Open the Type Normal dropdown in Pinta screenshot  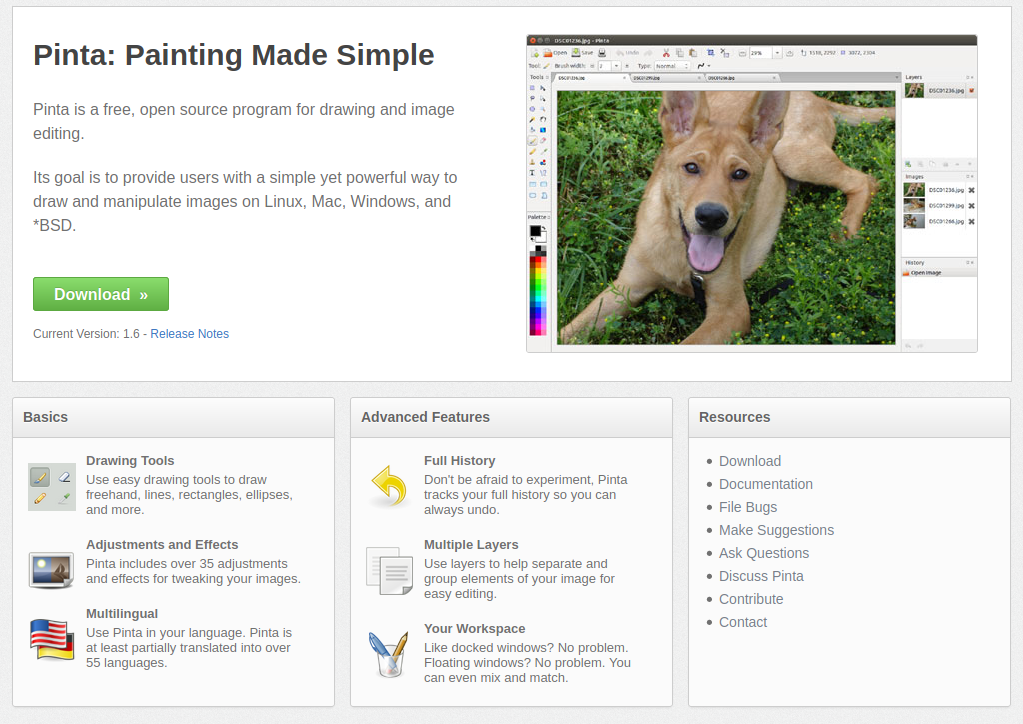pos(672,66)
